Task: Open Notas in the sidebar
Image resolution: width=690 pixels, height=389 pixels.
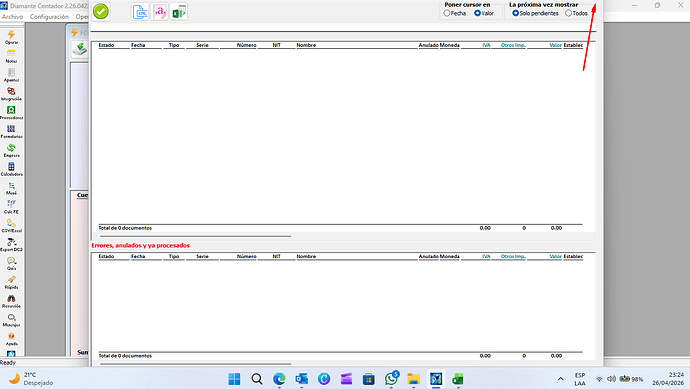Action: (11, 56)
